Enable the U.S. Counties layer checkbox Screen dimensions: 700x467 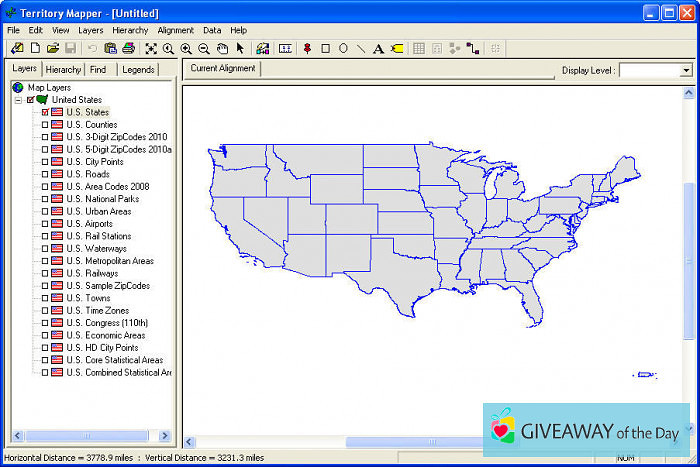tap(45, 125)
